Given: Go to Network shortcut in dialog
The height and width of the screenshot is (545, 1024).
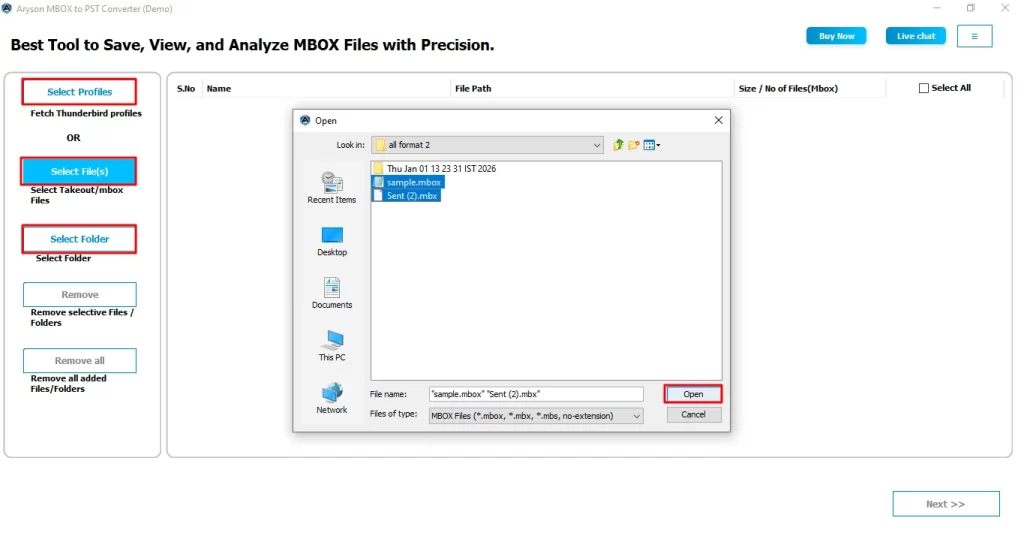Looking at the screenshot, I should pyautogui.click(x=332, y=398).
